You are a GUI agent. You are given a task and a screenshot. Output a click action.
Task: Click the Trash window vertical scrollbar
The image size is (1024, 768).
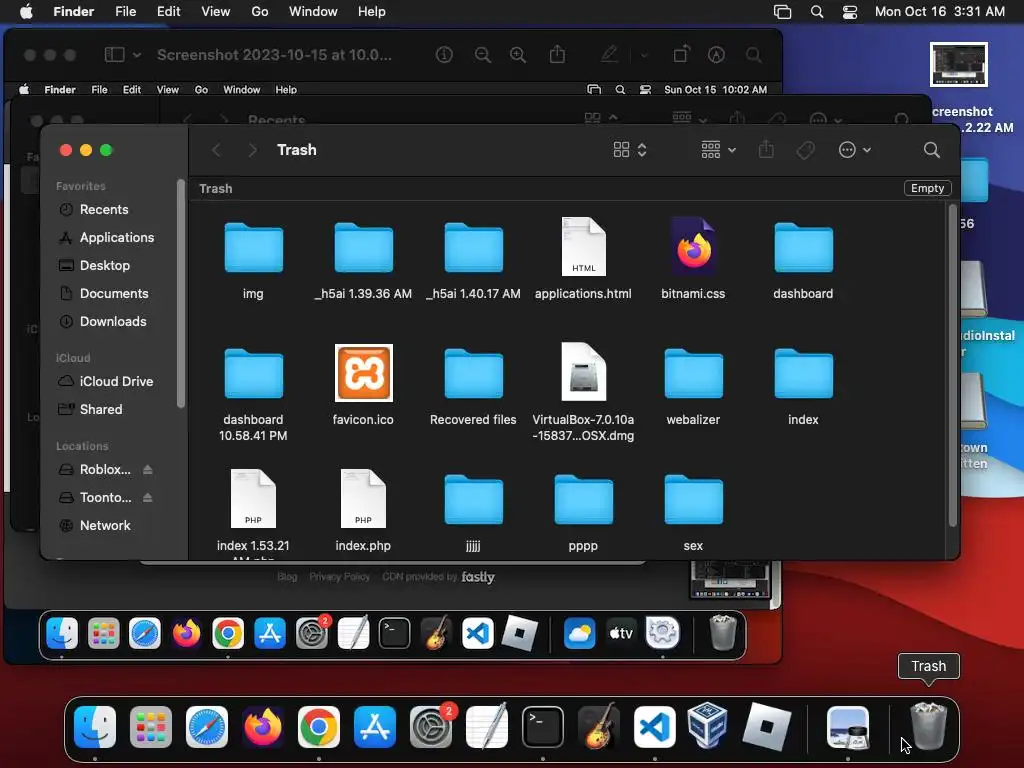tap(953, 366)
